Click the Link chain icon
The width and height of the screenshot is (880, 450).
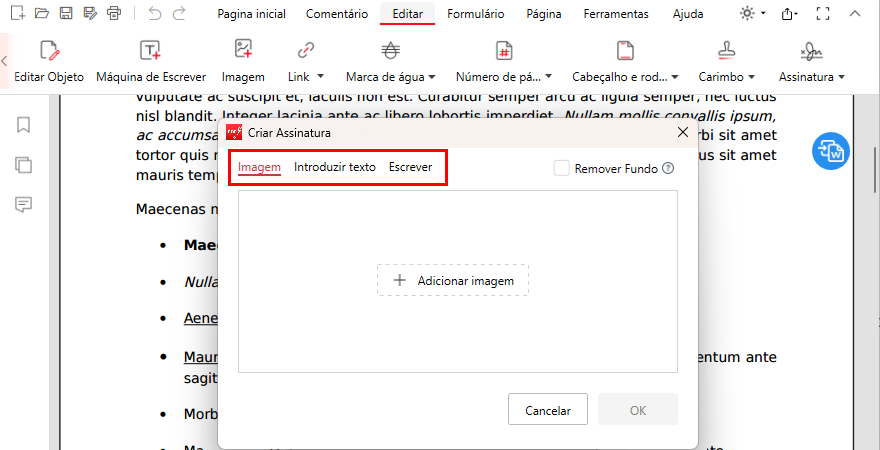[305, 50]
